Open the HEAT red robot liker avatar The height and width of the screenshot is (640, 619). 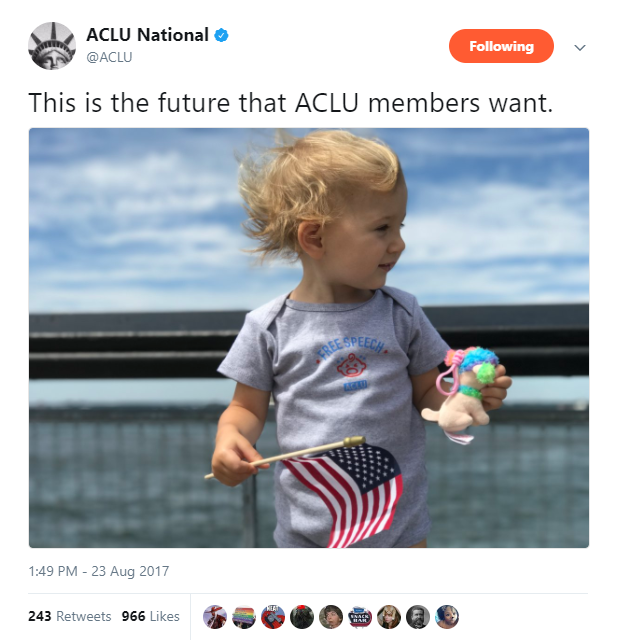273,617
